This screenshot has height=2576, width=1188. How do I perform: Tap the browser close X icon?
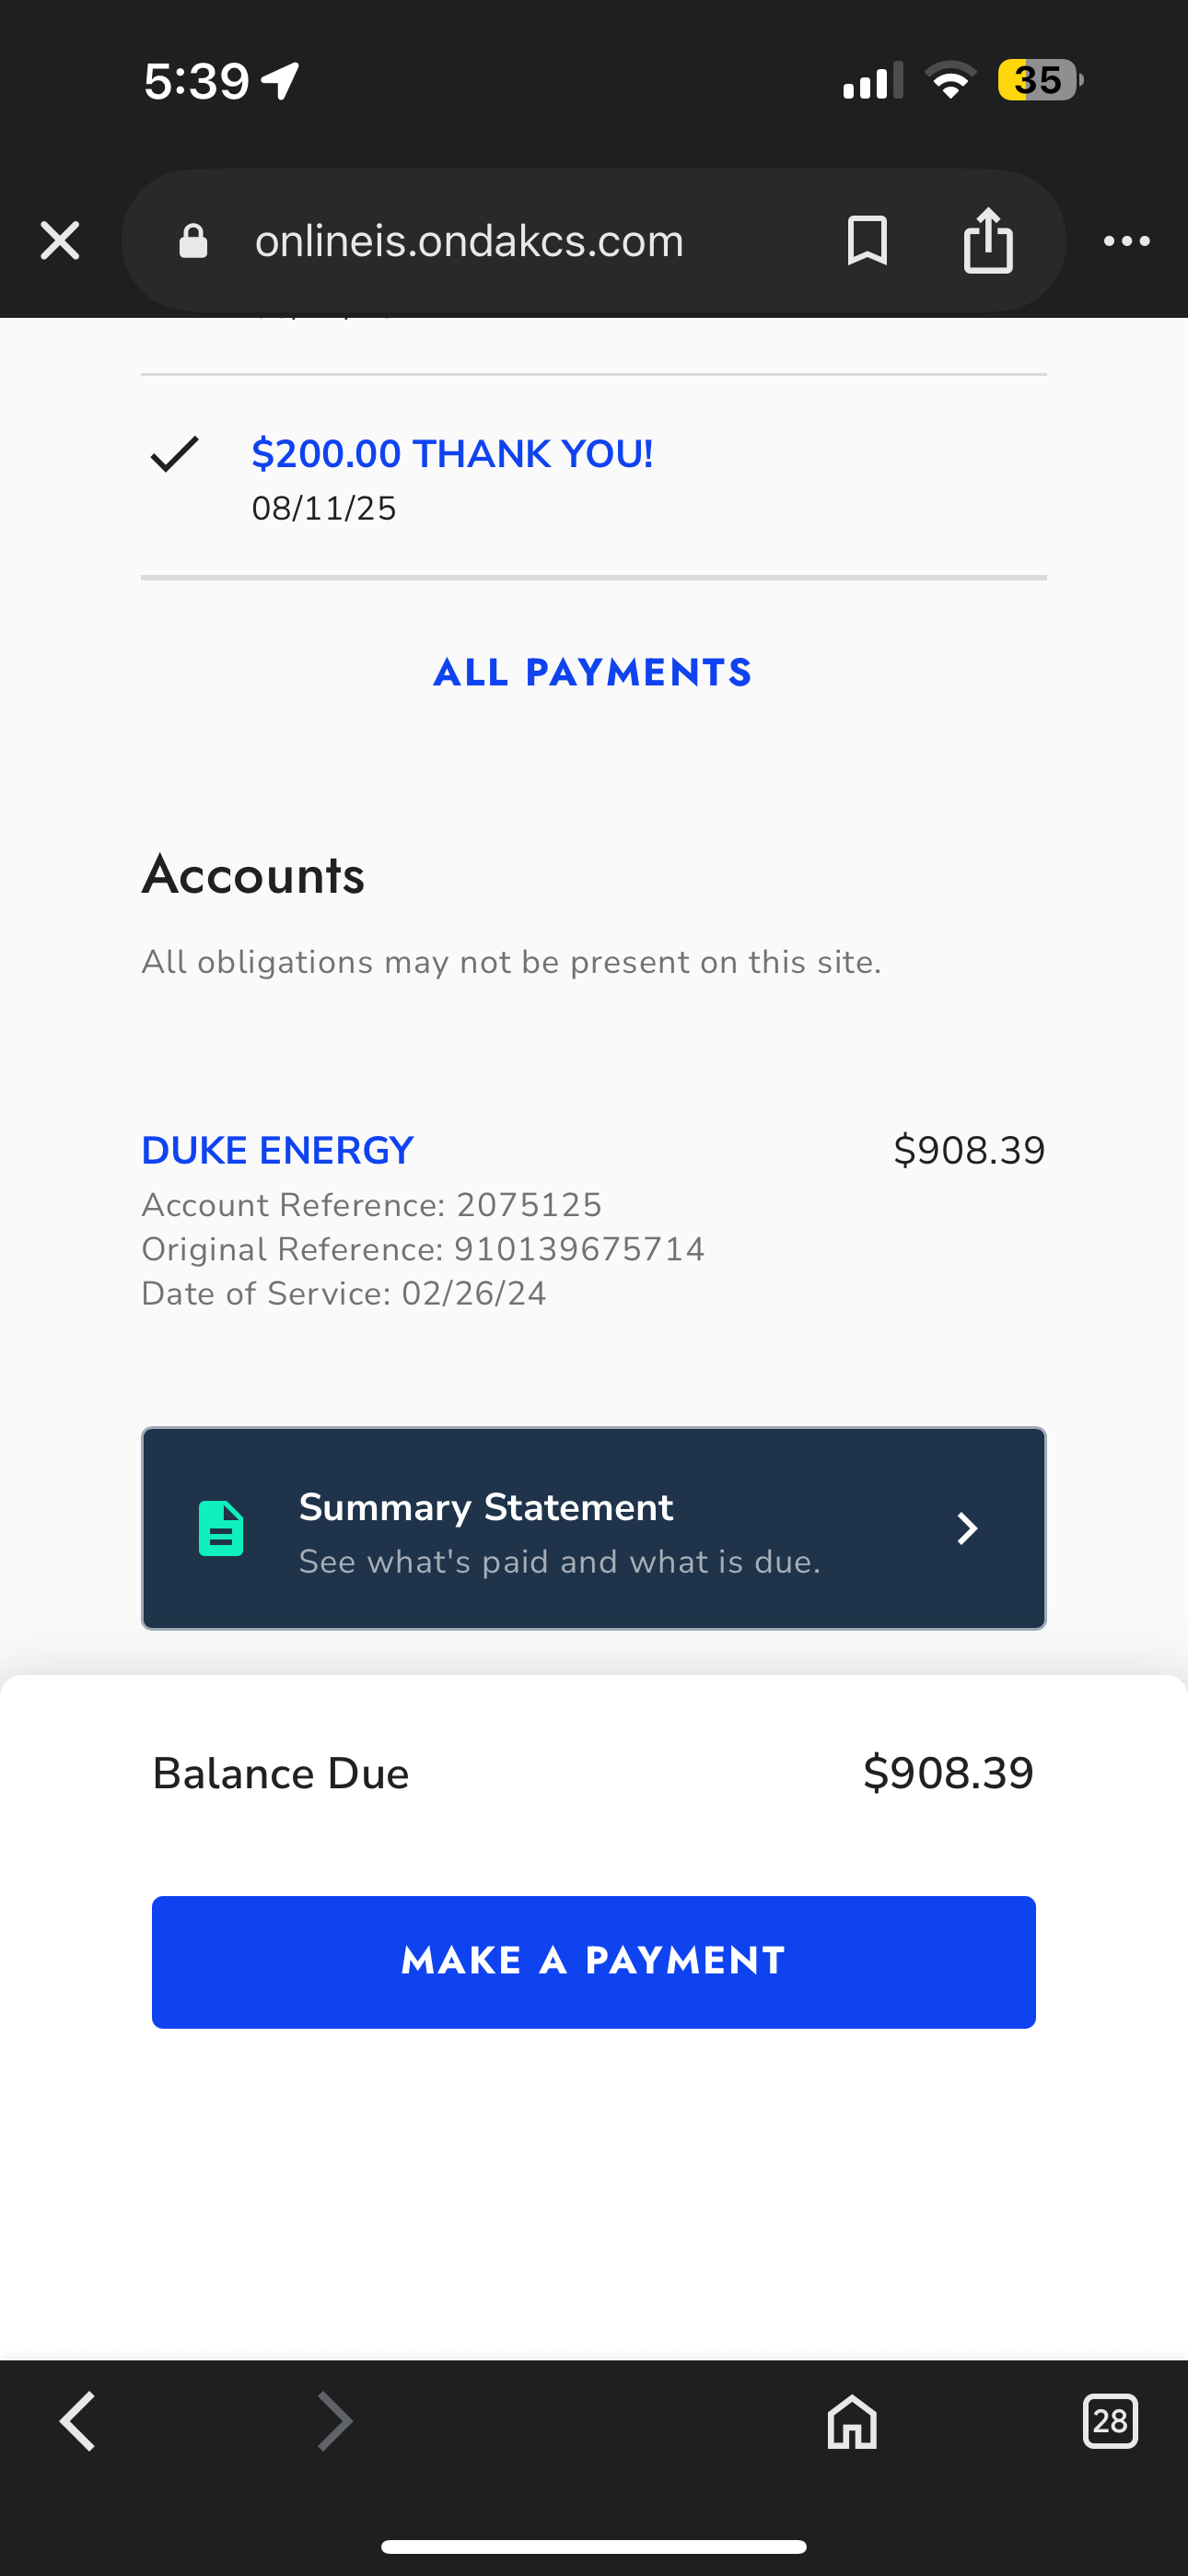click(x=60, y=241)
